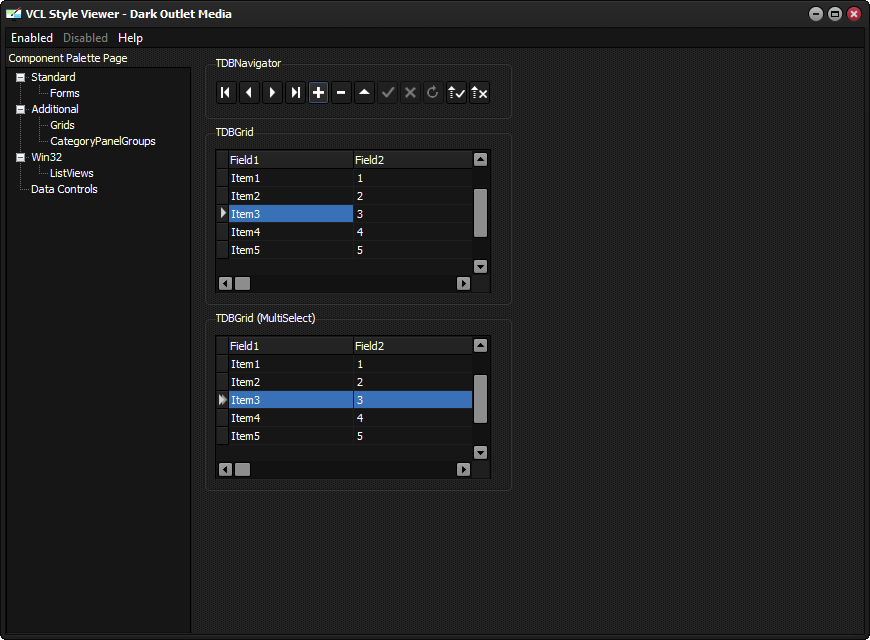The height and width of the screenshot is (640, 870).
Task: Select Data Controls in the tree
Action: (x=64, y=189)
